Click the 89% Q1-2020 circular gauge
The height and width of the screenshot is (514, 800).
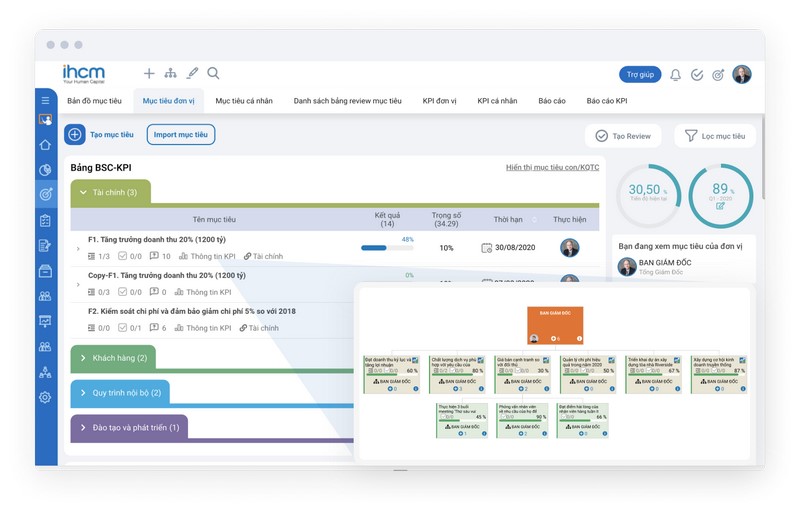pyautogui.click(x=720, y=195)
